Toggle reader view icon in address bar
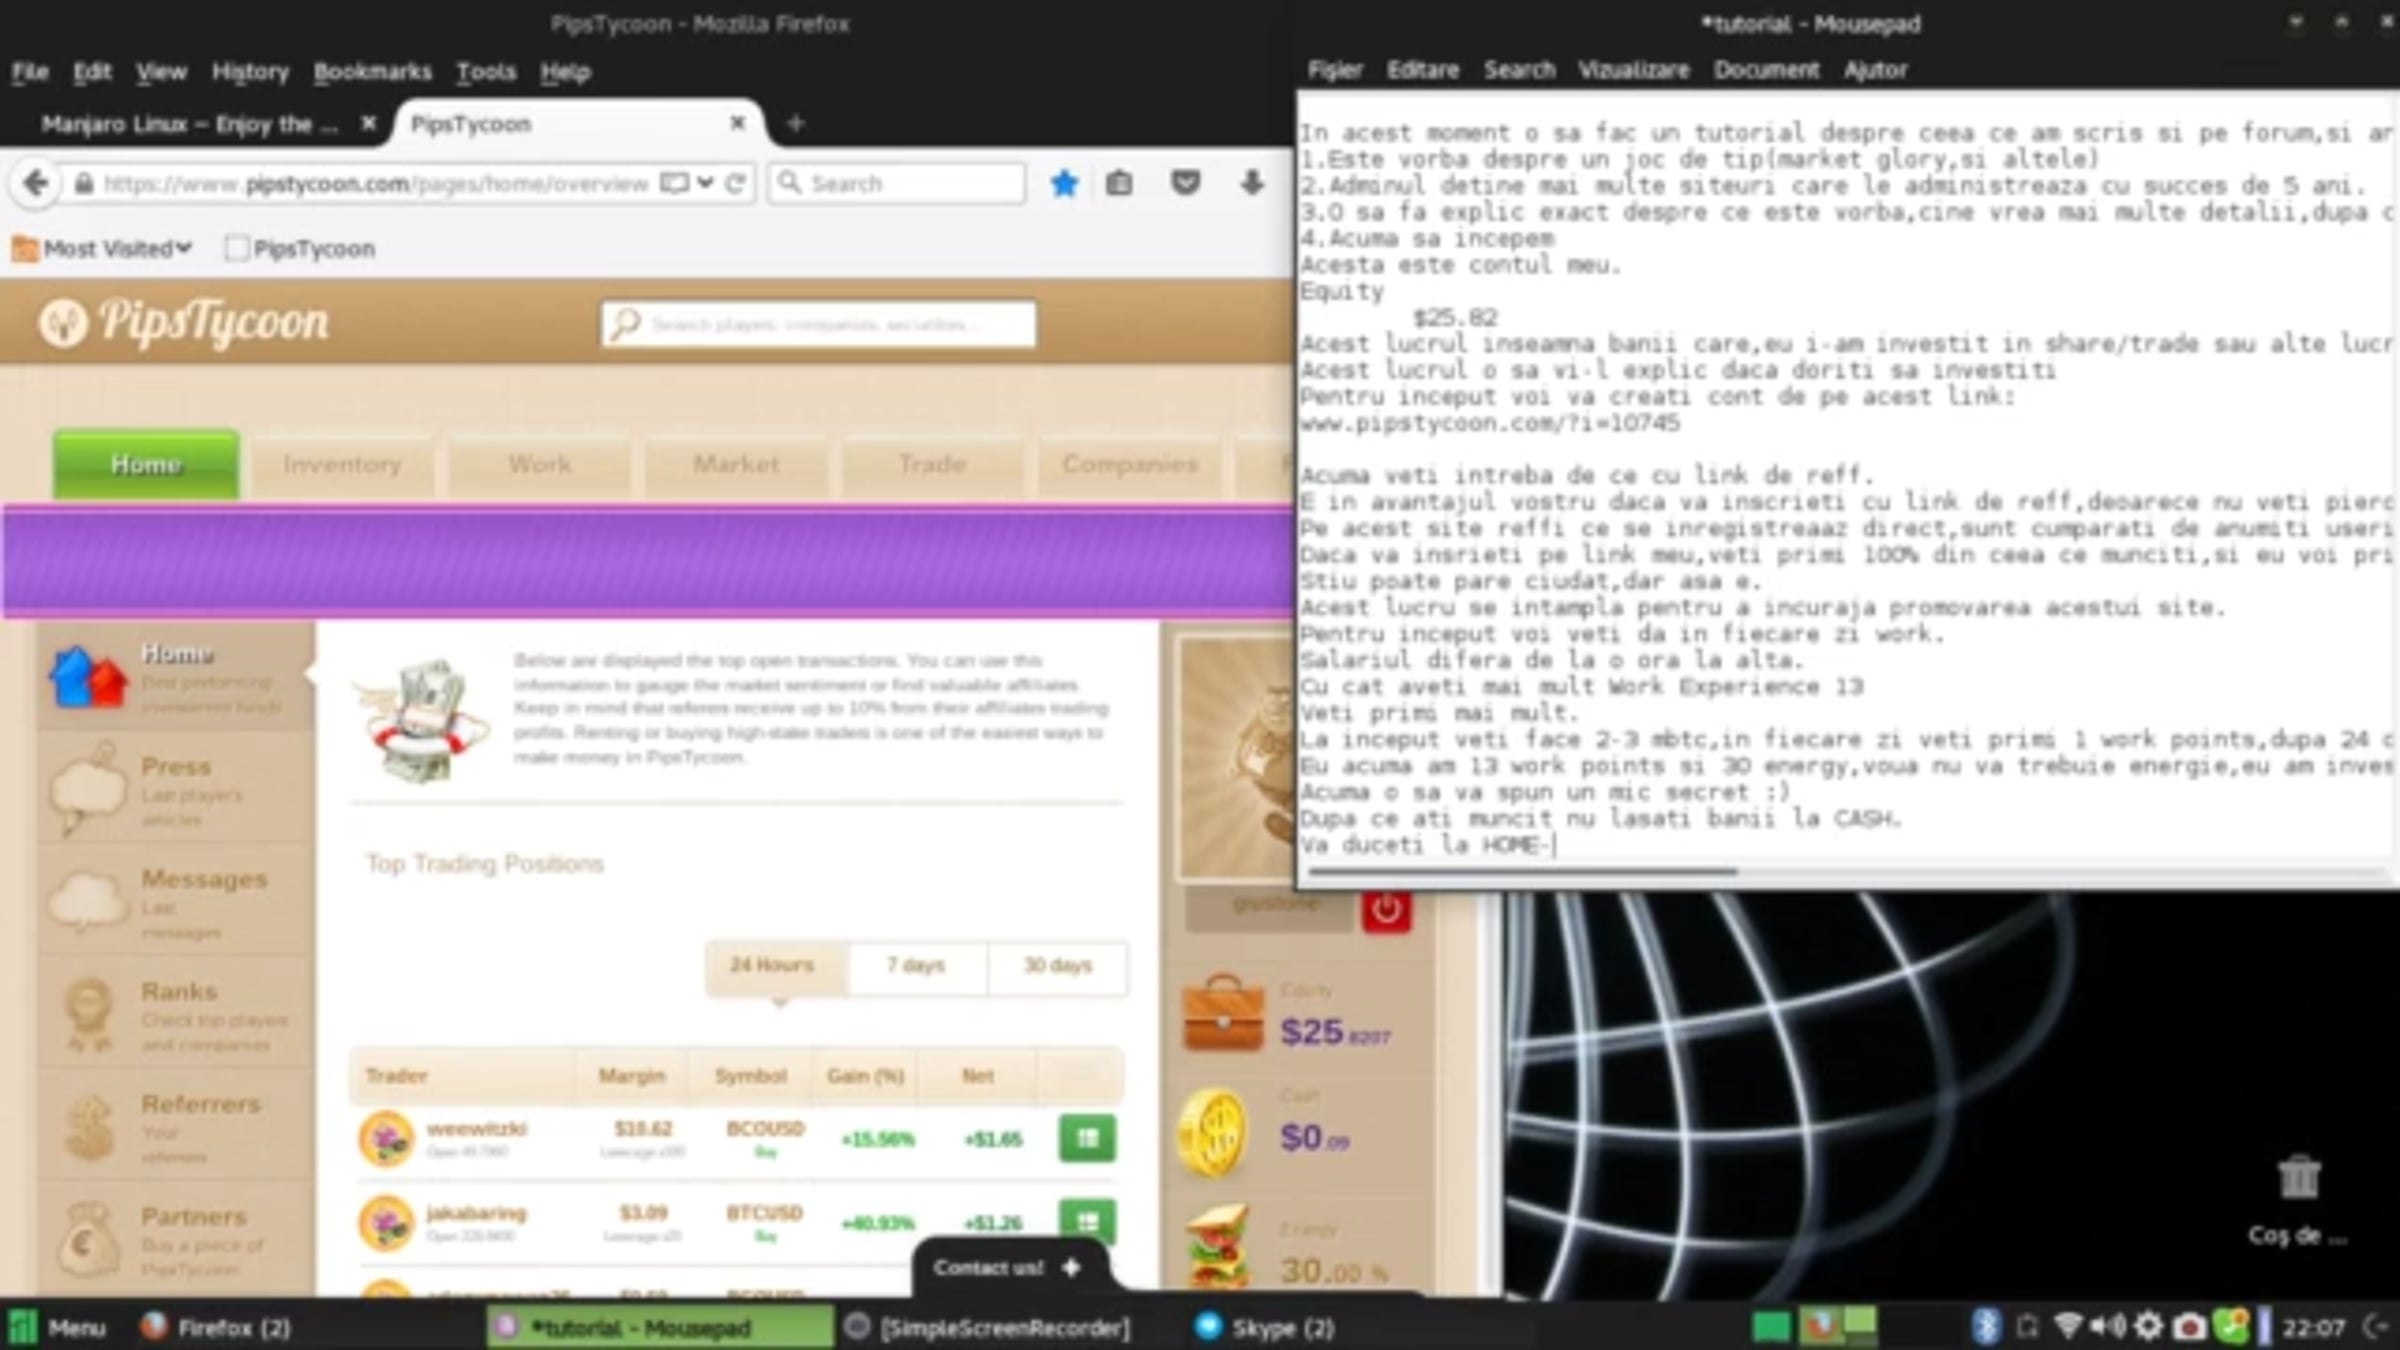The image size is (2400, 1350). (674, 183)
